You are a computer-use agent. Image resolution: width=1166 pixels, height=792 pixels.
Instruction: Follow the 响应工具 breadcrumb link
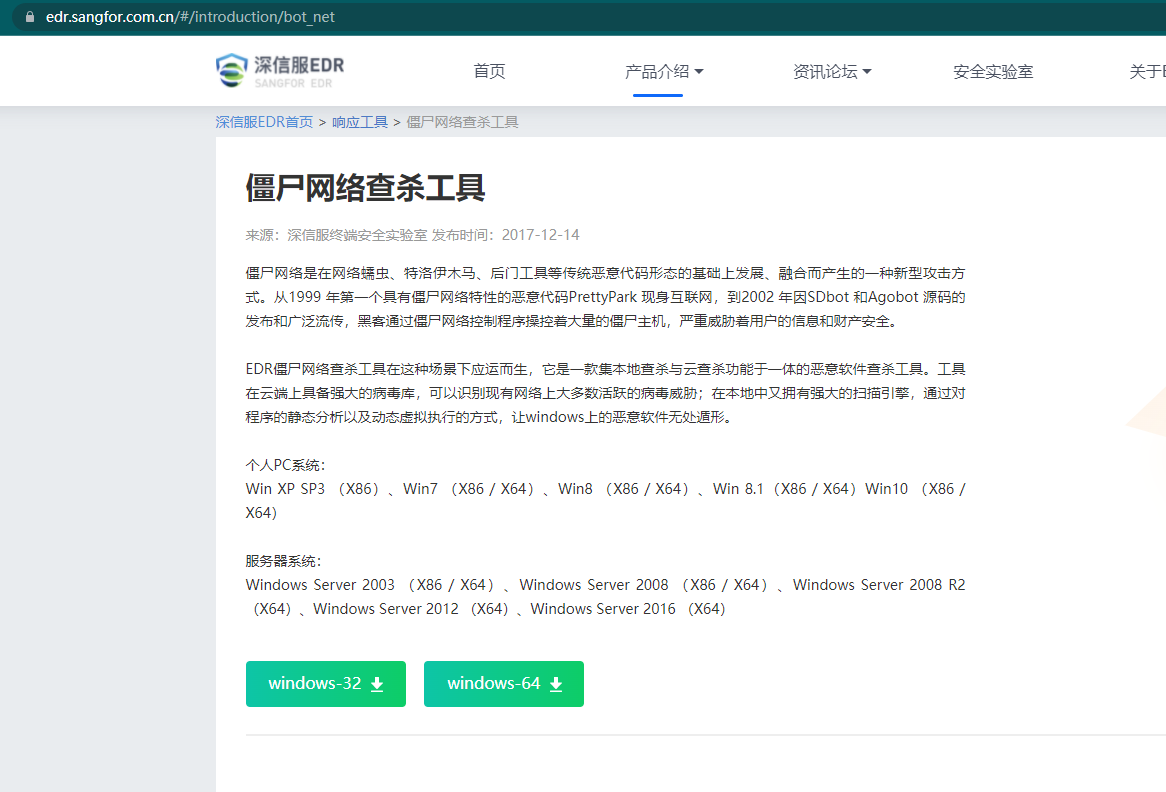[360, 122]
